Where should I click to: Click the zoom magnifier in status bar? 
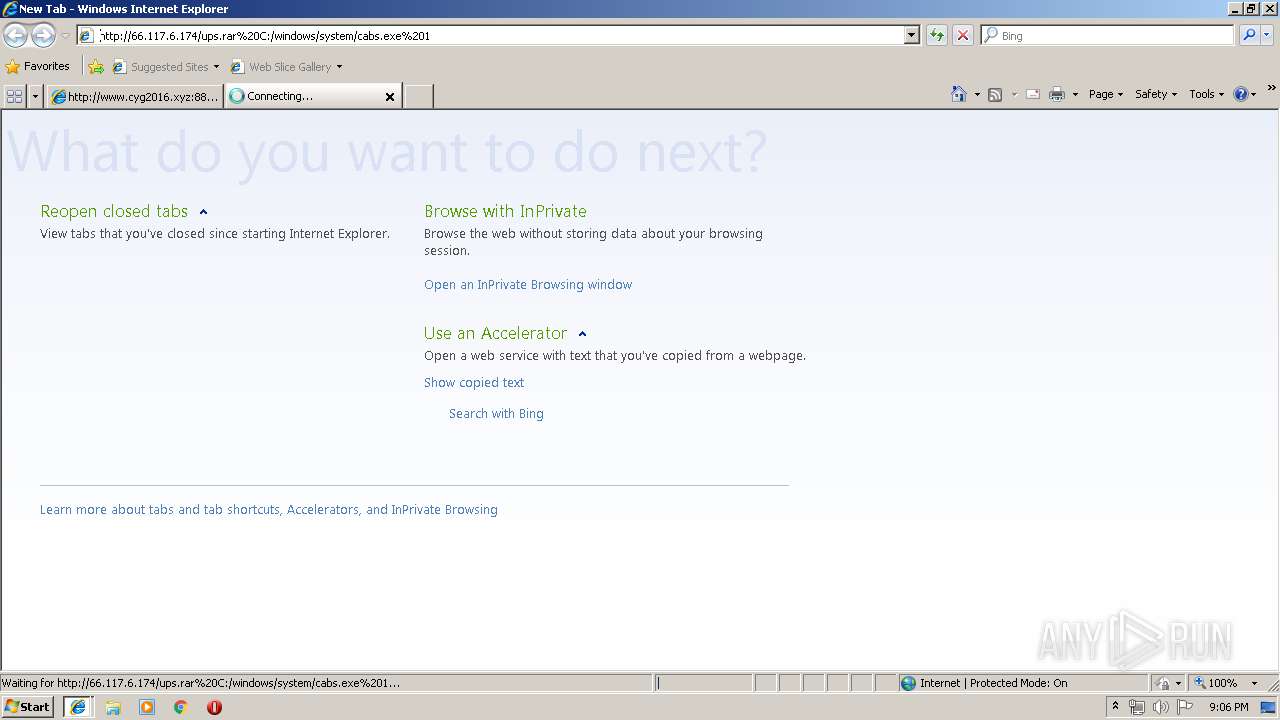[x=1200, y=683]
